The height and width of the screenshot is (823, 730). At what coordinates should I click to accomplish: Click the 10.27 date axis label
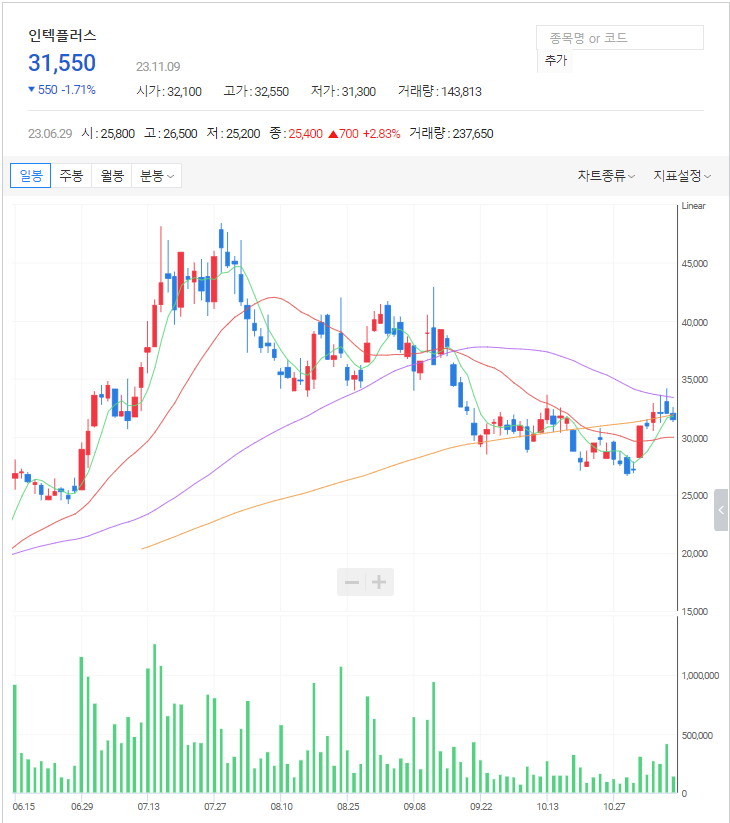(614, 806)
